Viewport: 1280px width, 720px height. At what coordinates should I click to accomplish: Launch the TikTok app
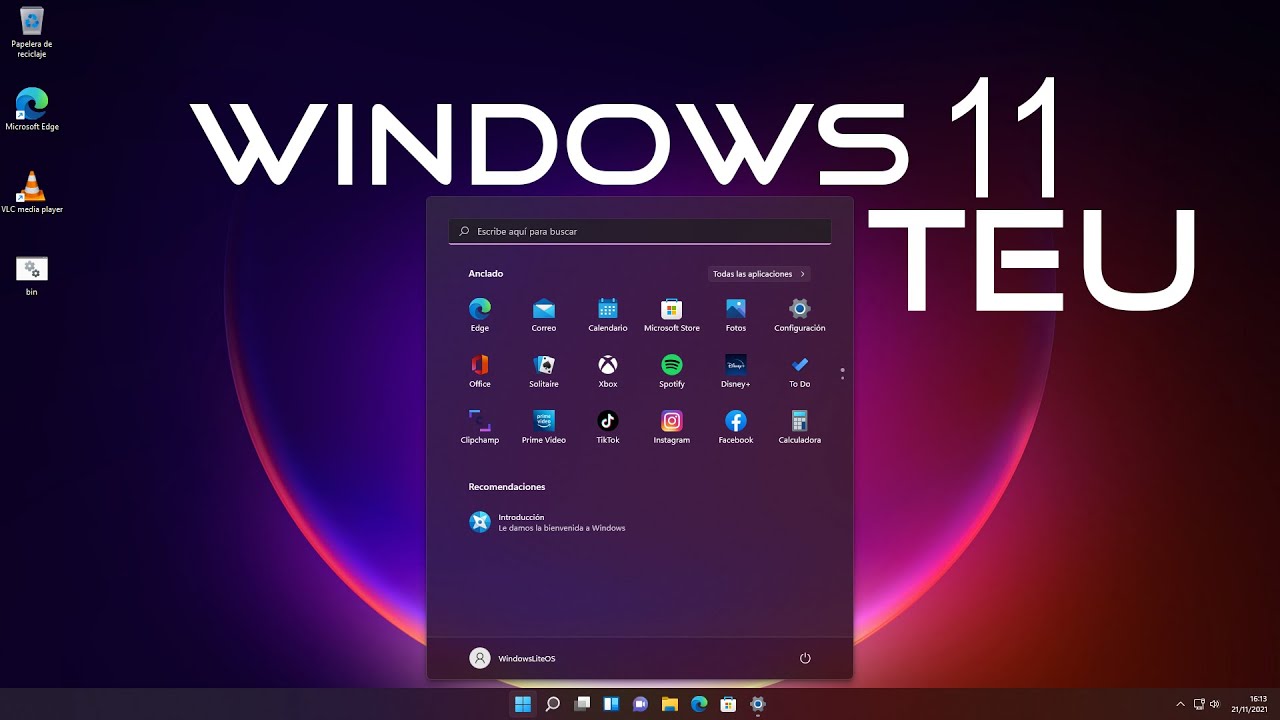tap(608, 426)
